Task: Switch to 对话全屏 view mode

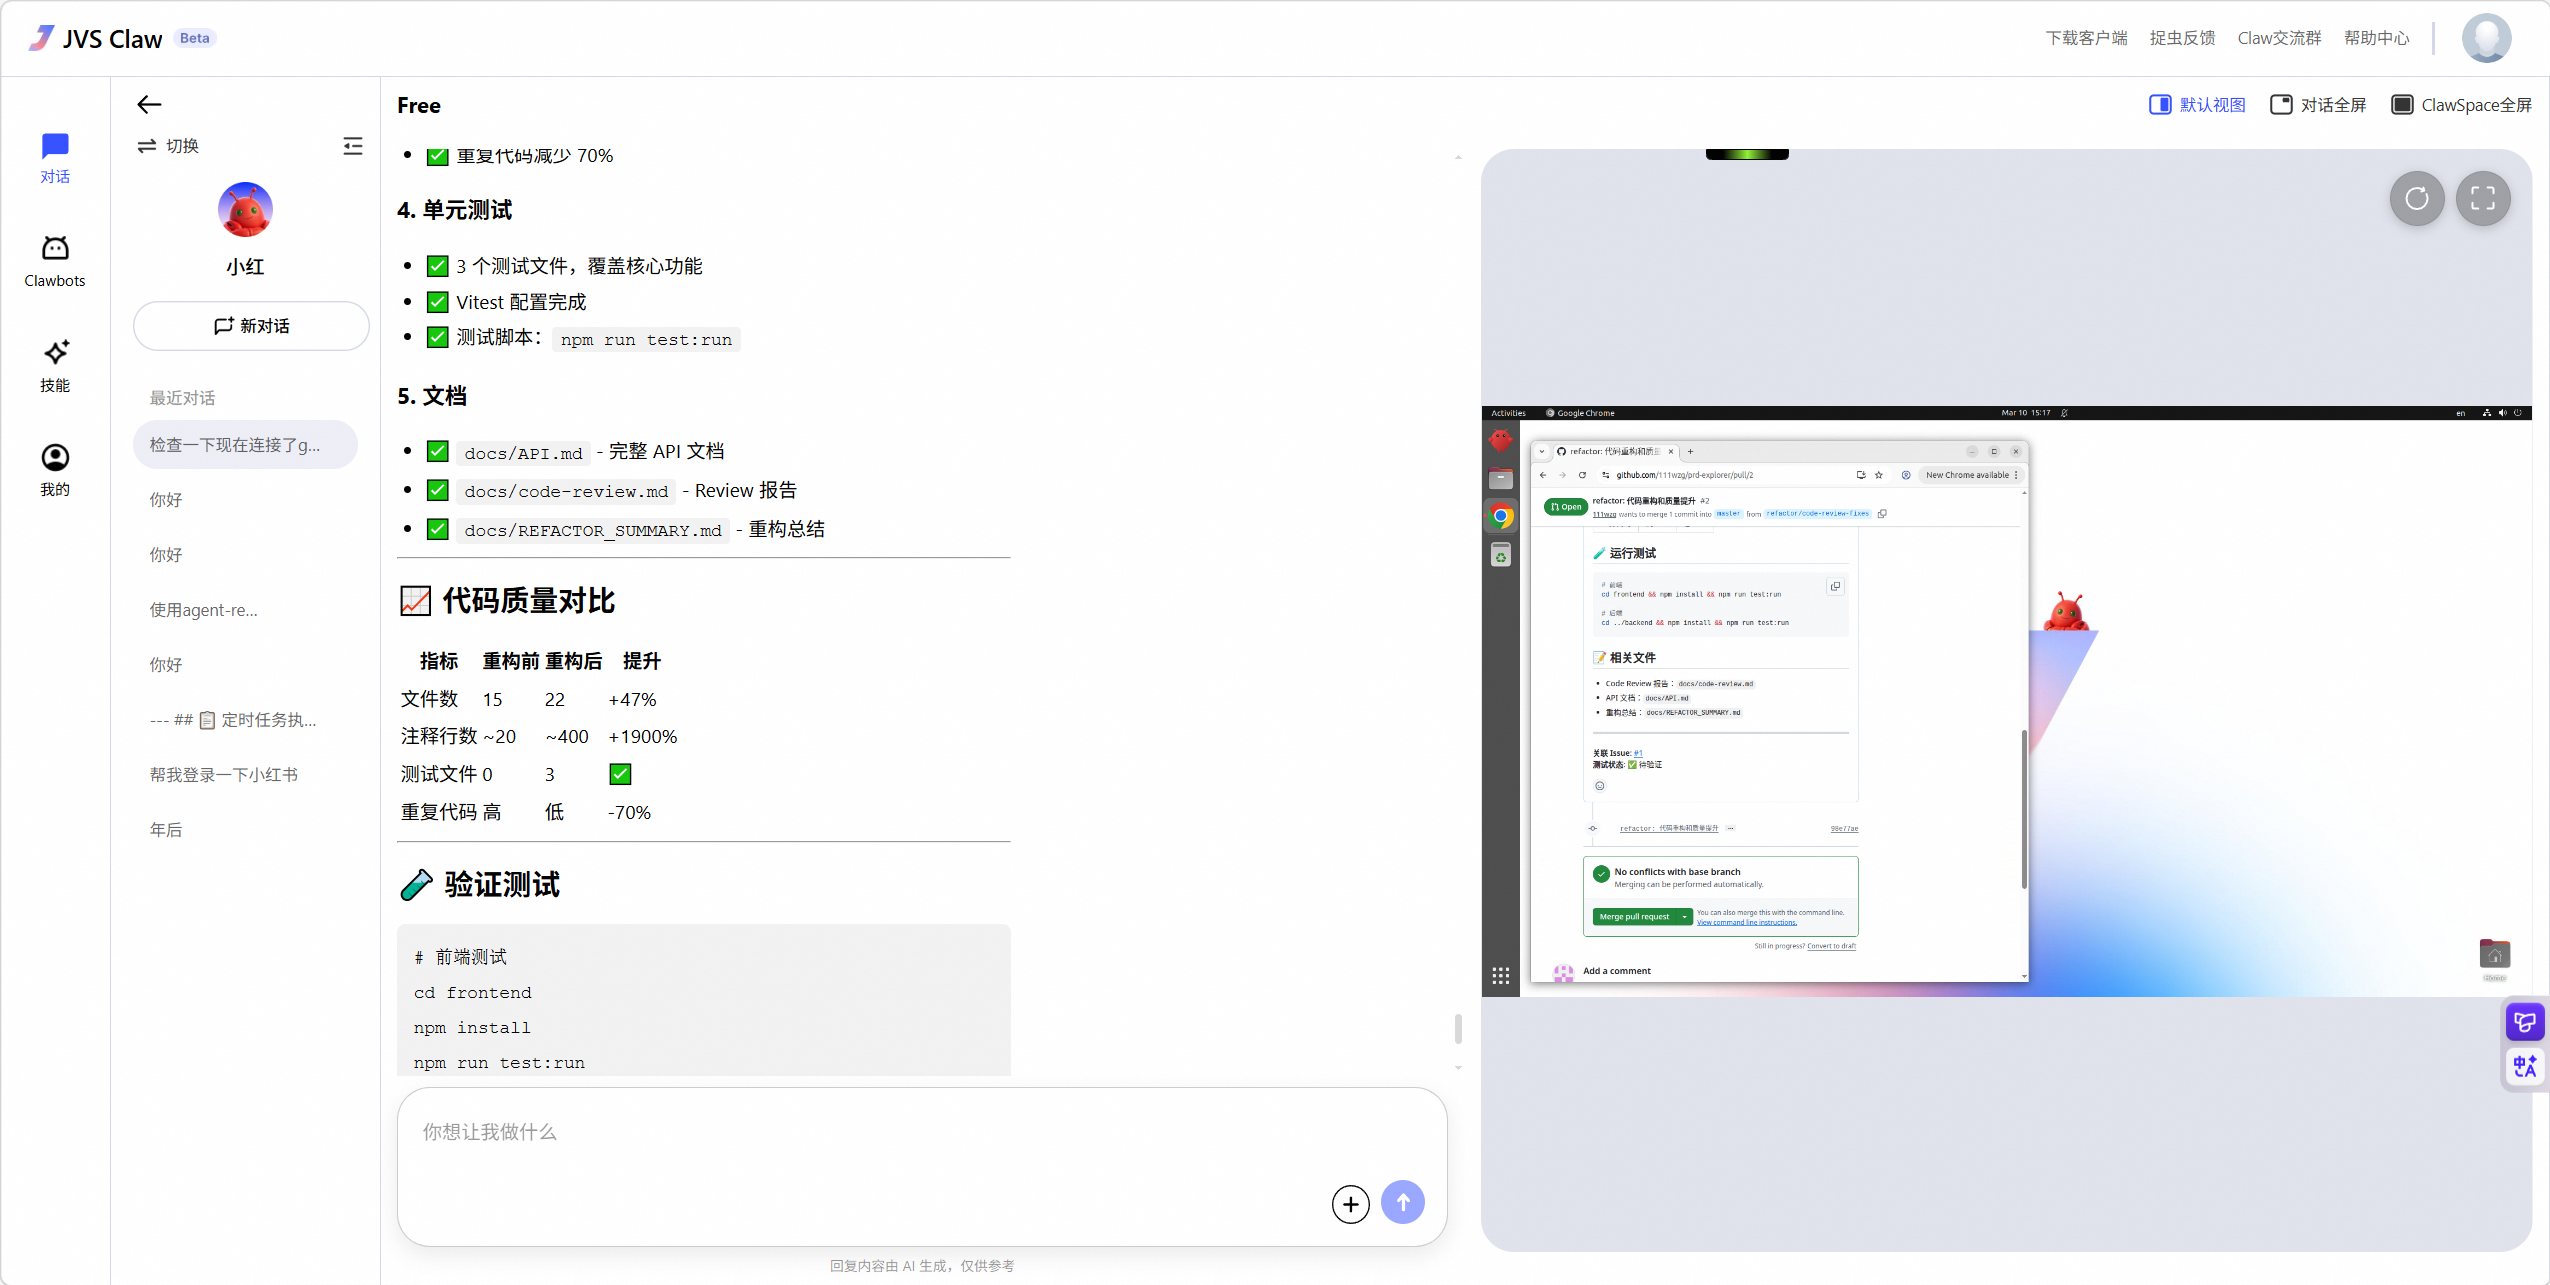Action: (x=2318, y=104)
